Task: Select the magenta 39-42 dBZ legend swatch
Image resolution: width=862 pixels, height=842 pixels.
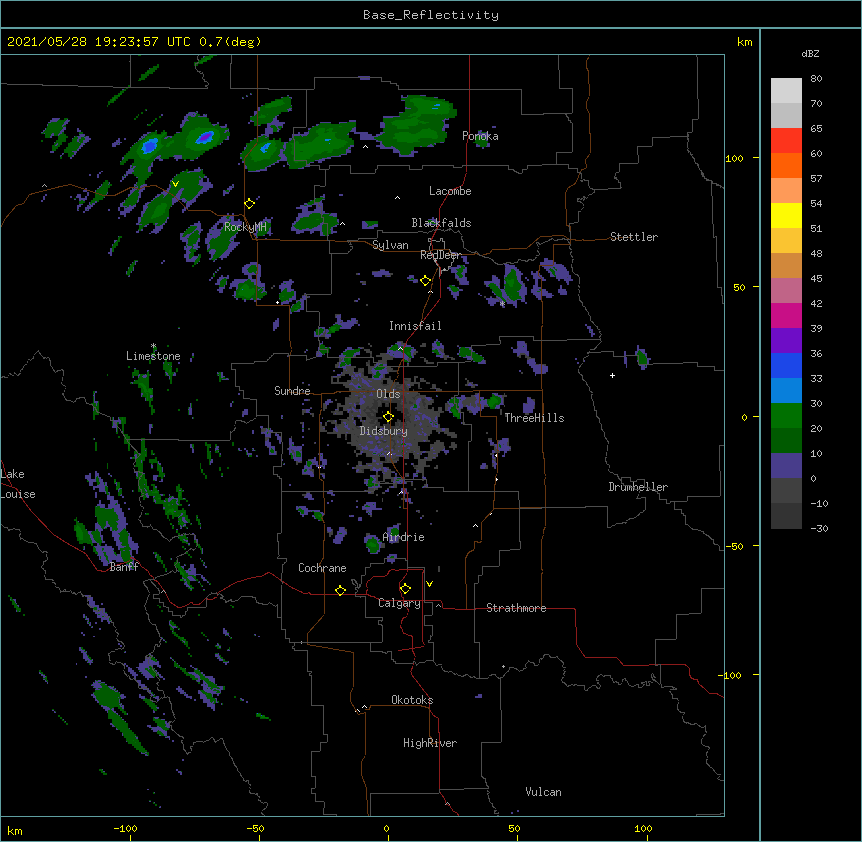Action: [786, 315]
